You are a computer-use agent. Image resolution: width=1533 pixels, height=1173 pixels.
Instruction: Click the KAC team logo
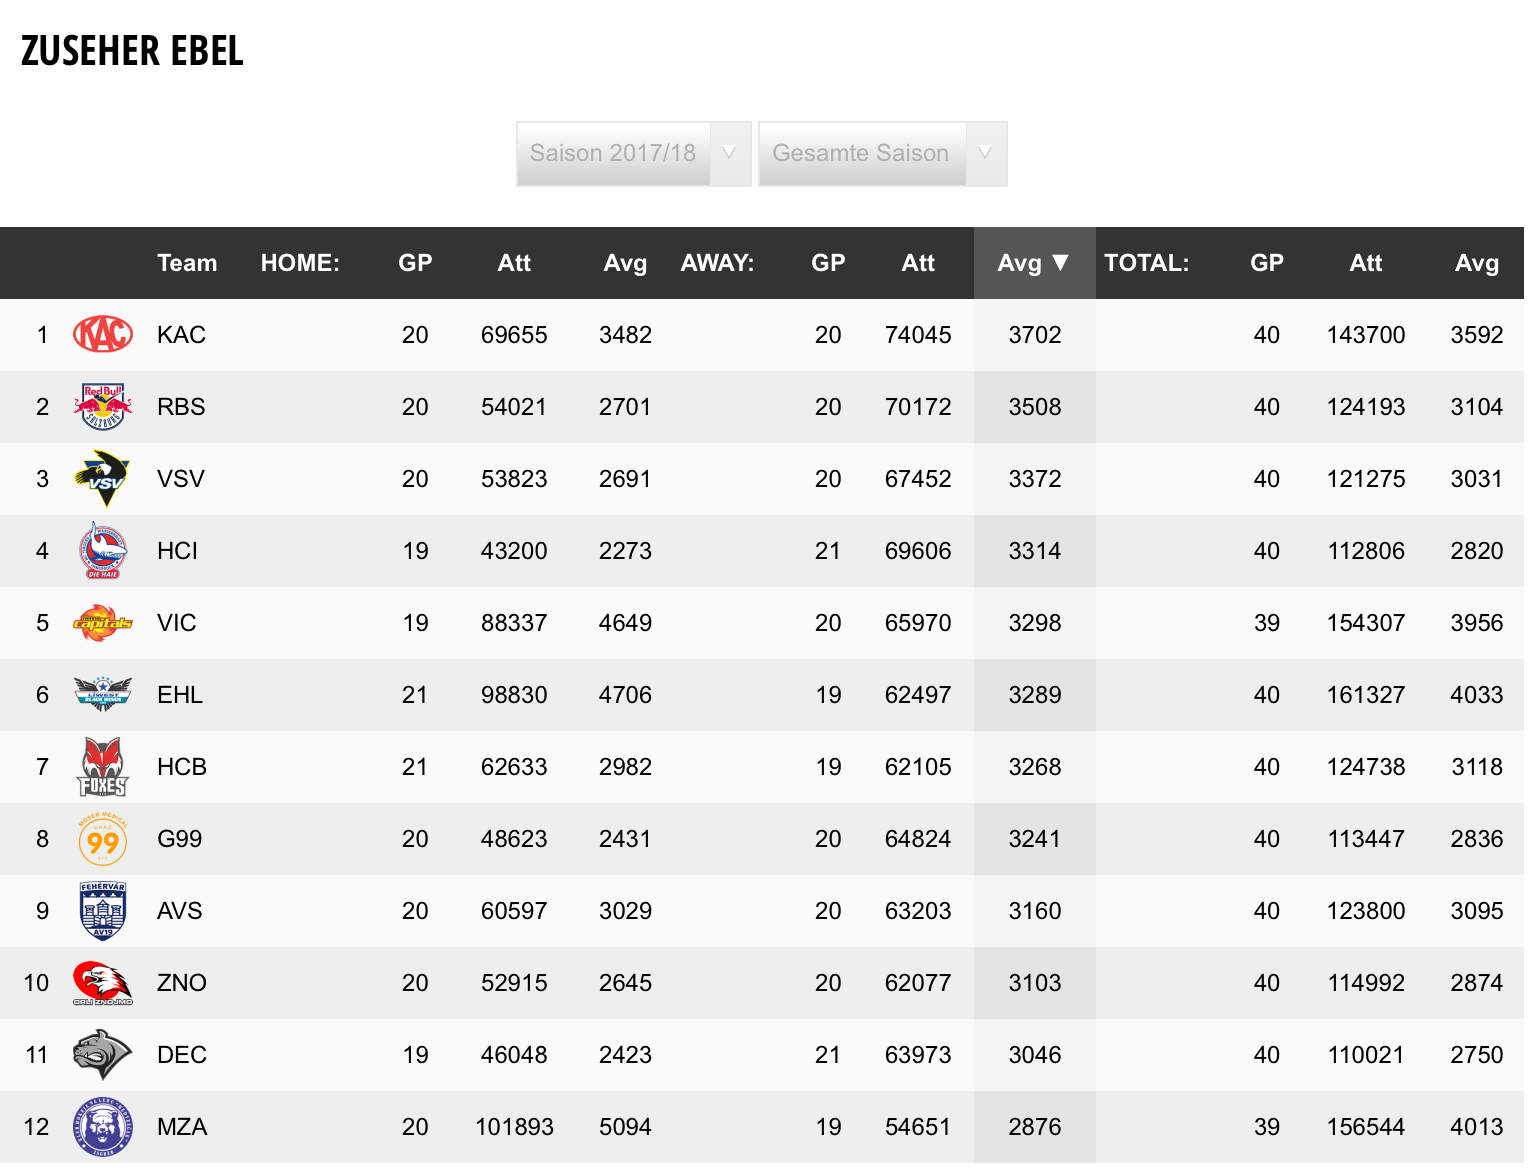tap(103, 335)
